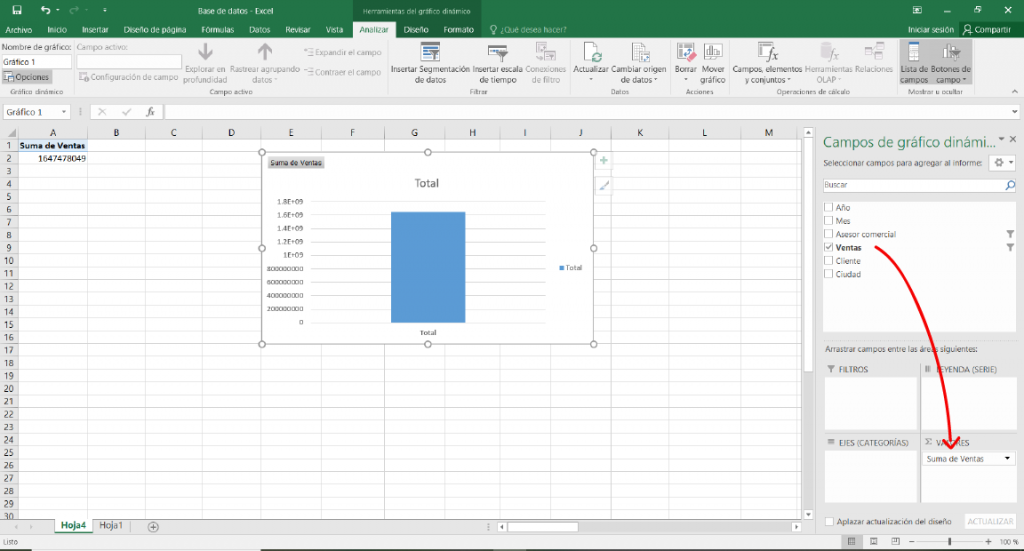This screenshot has height=551, width=1024.
Task: Click the Borrar icon
Action: (x=686, y=53)
